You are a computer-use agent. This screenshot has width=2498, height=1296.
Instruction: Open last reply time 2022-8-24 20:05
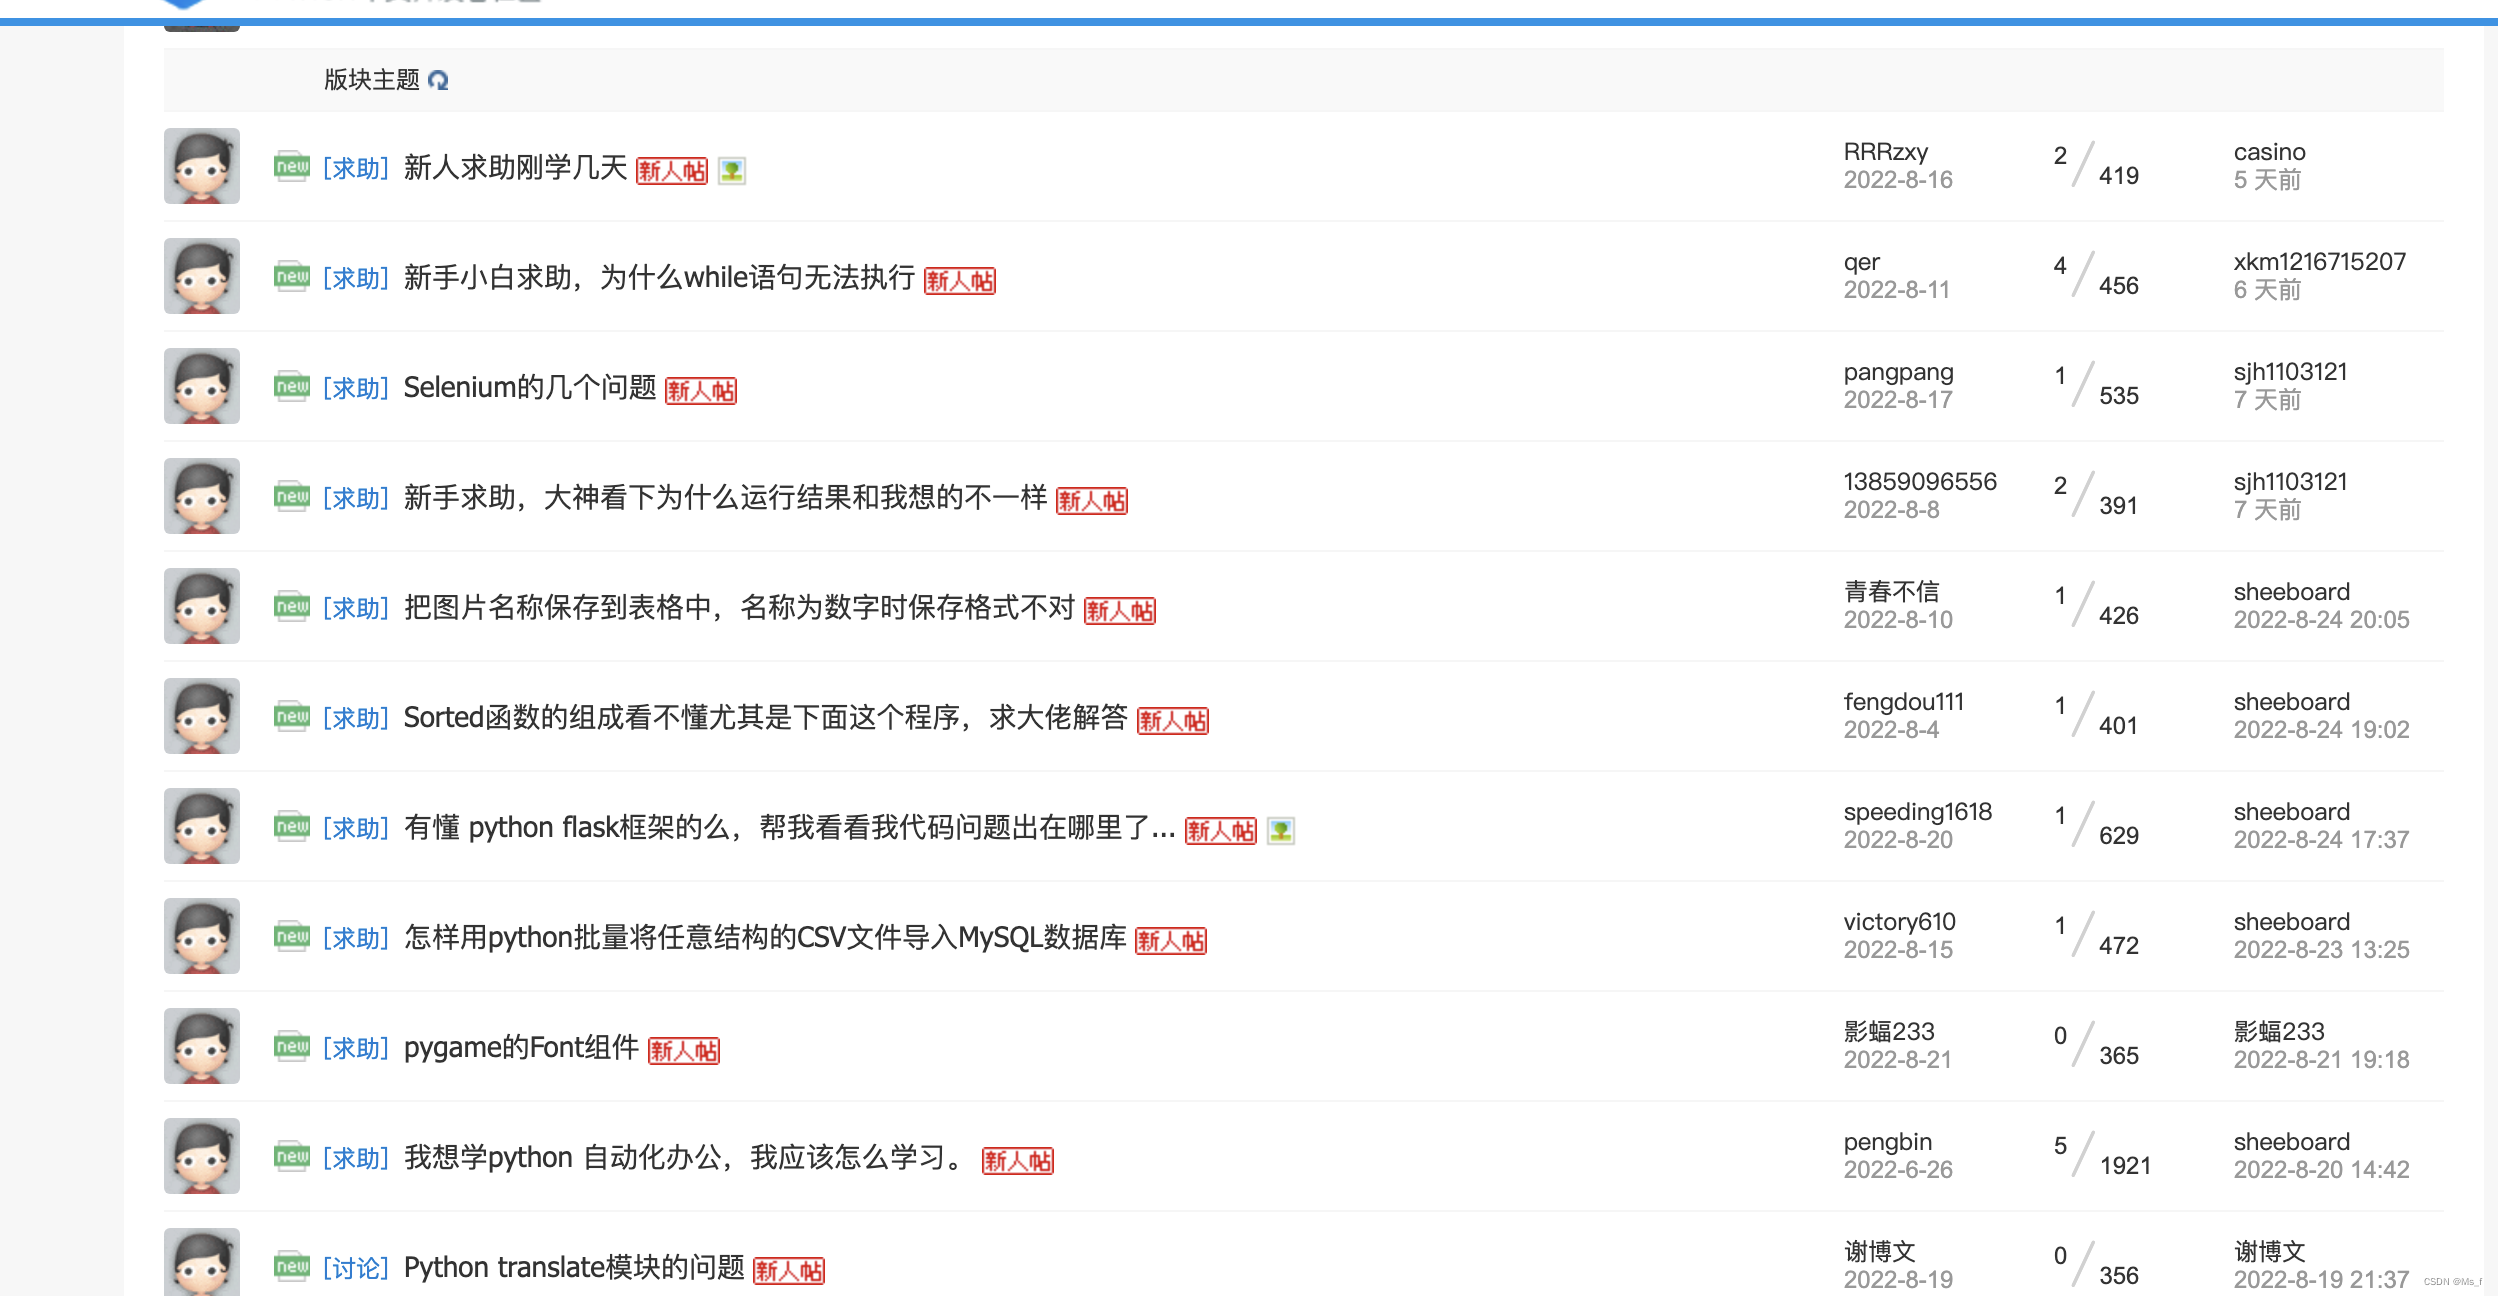[2321, 620]
